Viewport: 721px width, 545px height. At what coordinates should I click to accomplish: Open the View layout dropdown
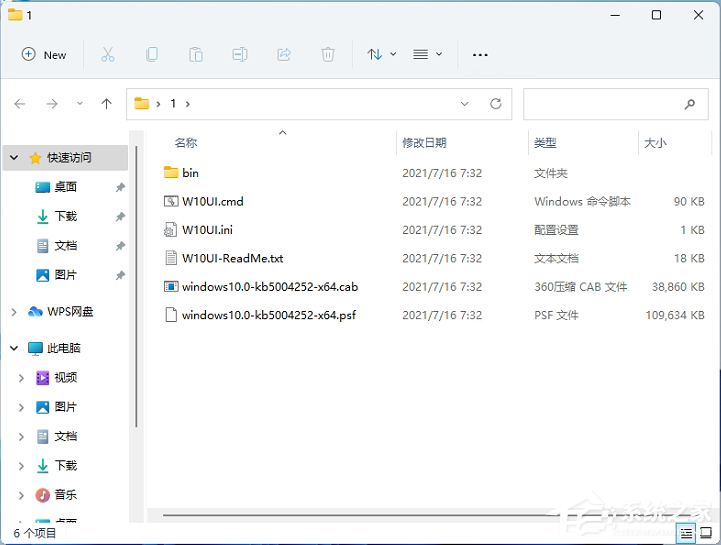(428, 55)
